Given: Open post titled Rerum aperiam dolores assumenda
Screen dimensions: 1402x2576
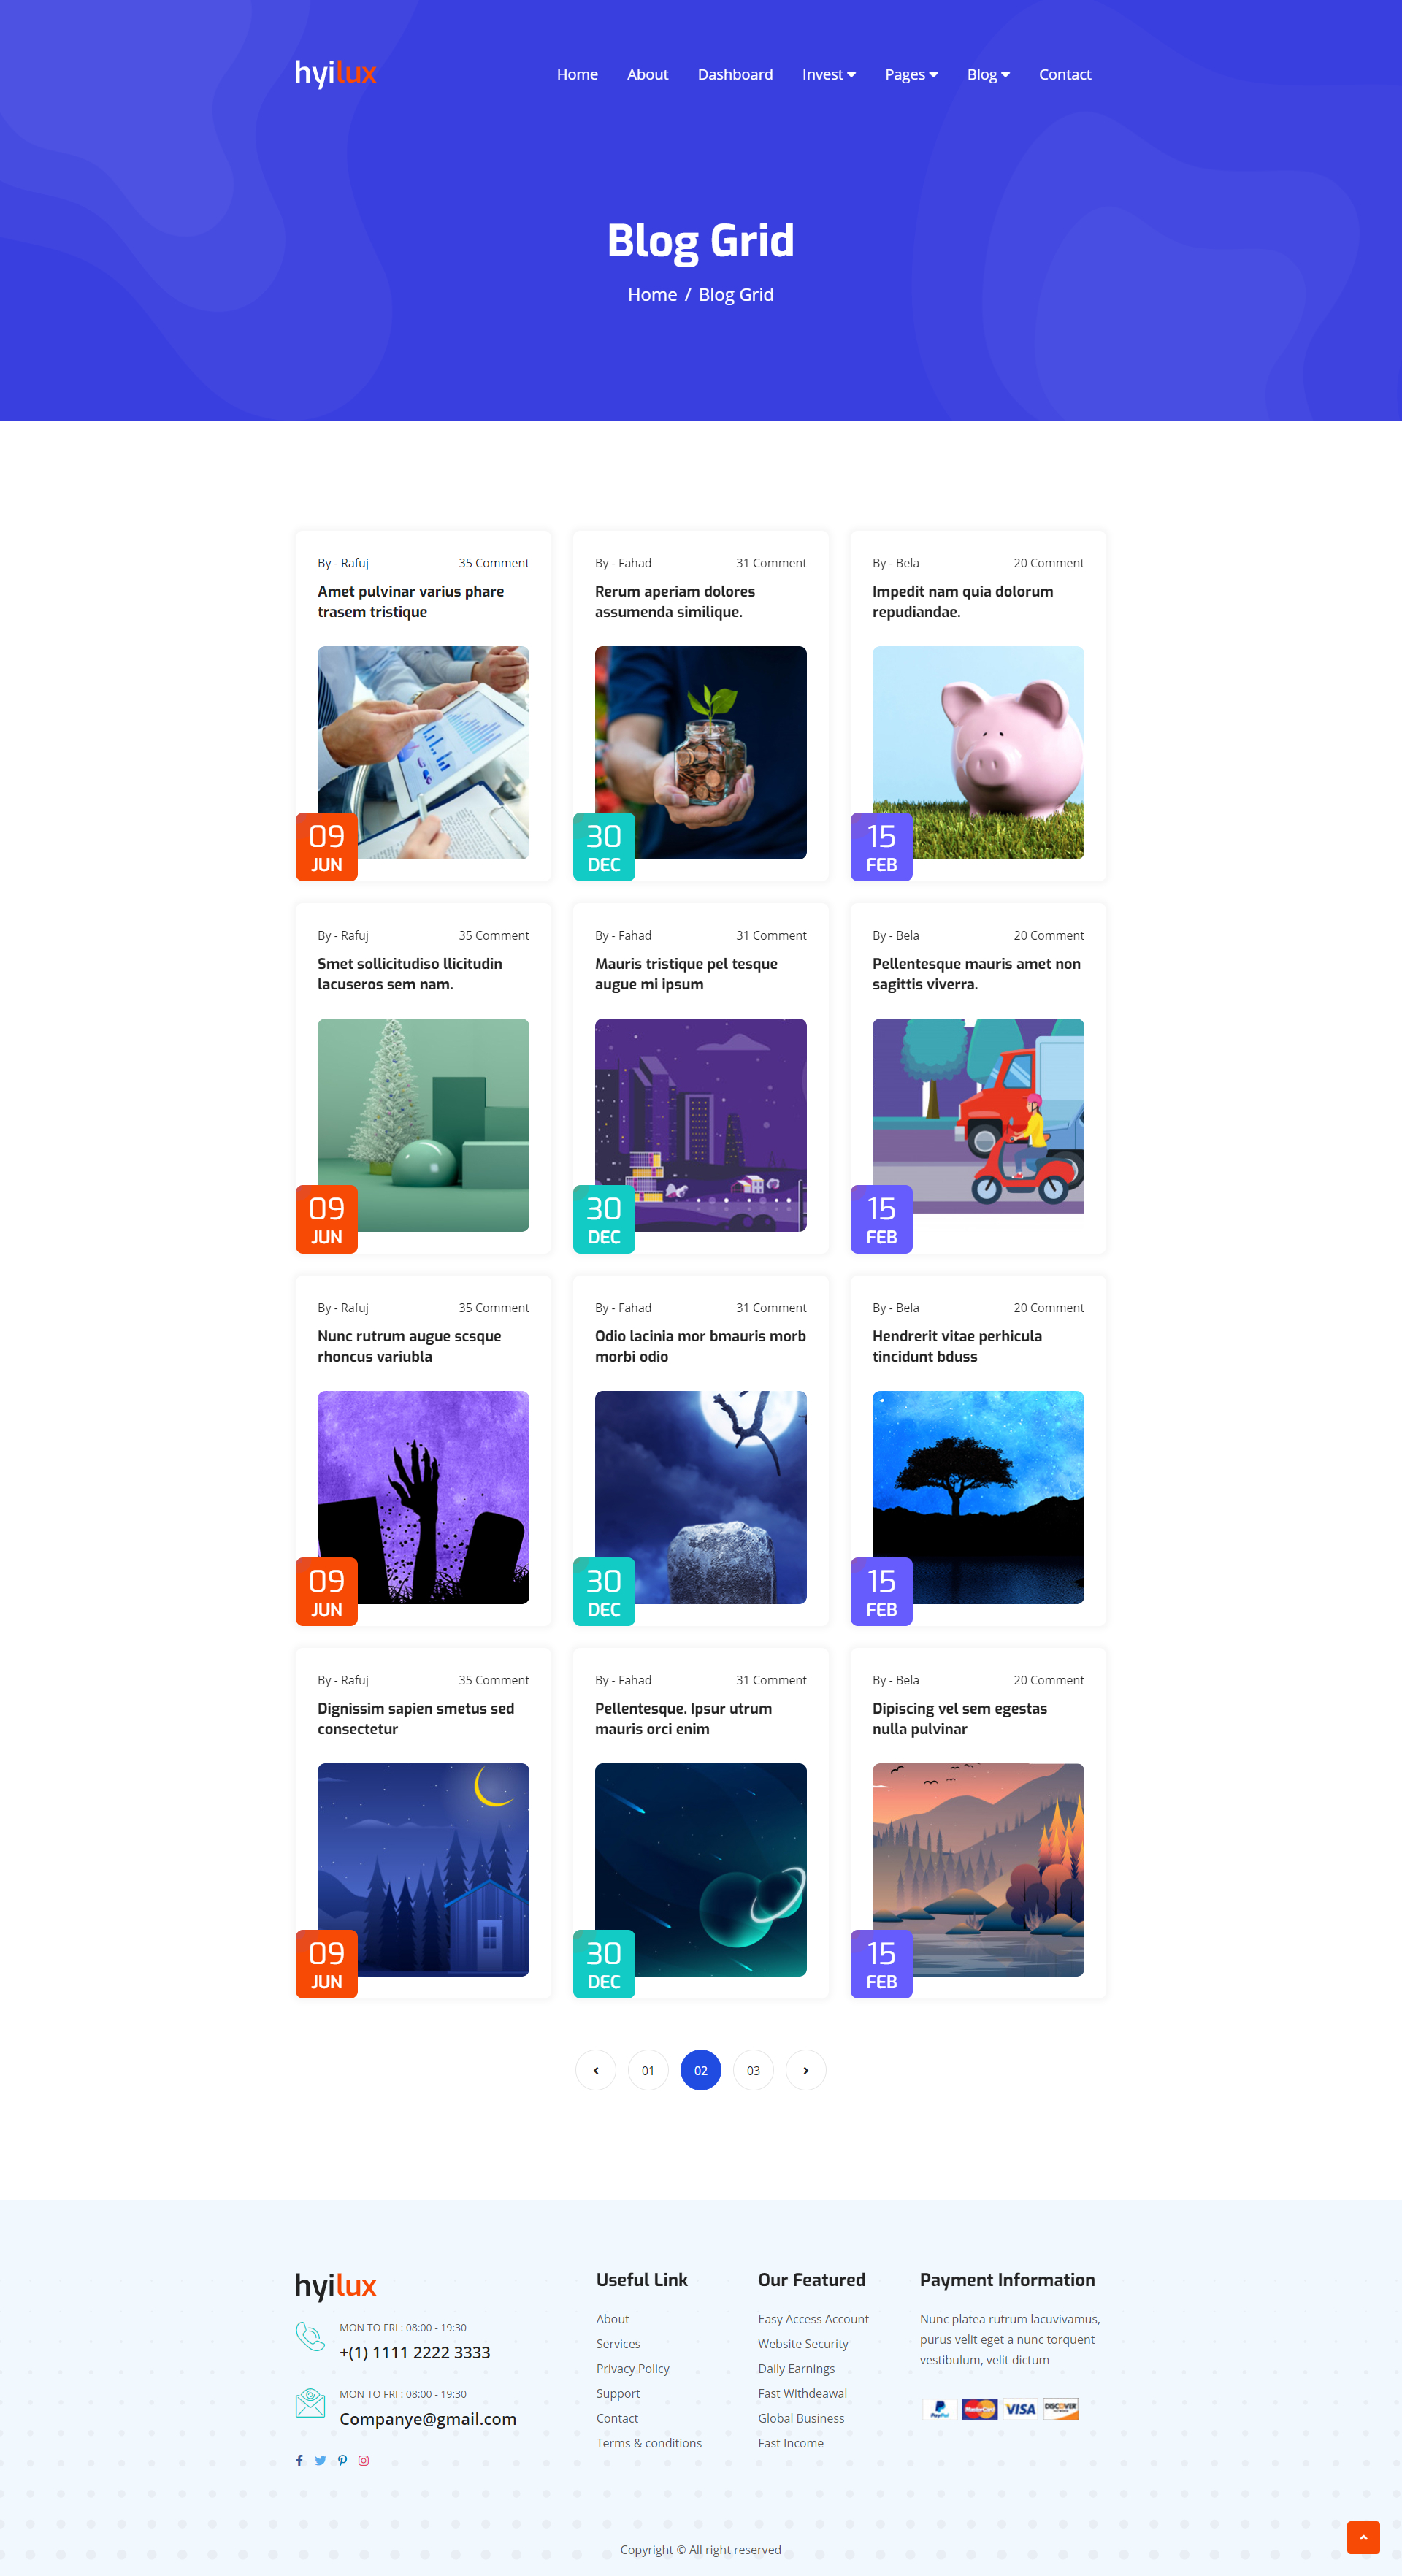Looking at the screenshot, I should (x=675, y=601).
